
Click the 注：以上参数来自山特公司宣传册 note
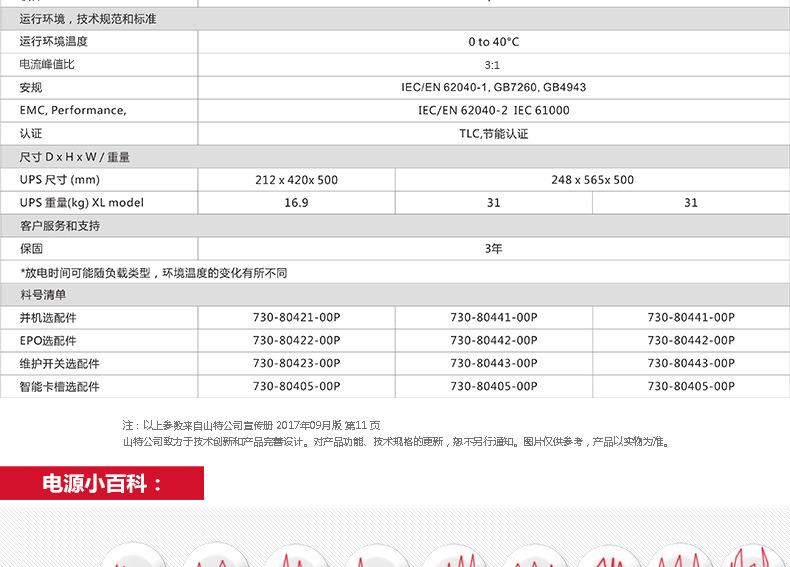251,425
